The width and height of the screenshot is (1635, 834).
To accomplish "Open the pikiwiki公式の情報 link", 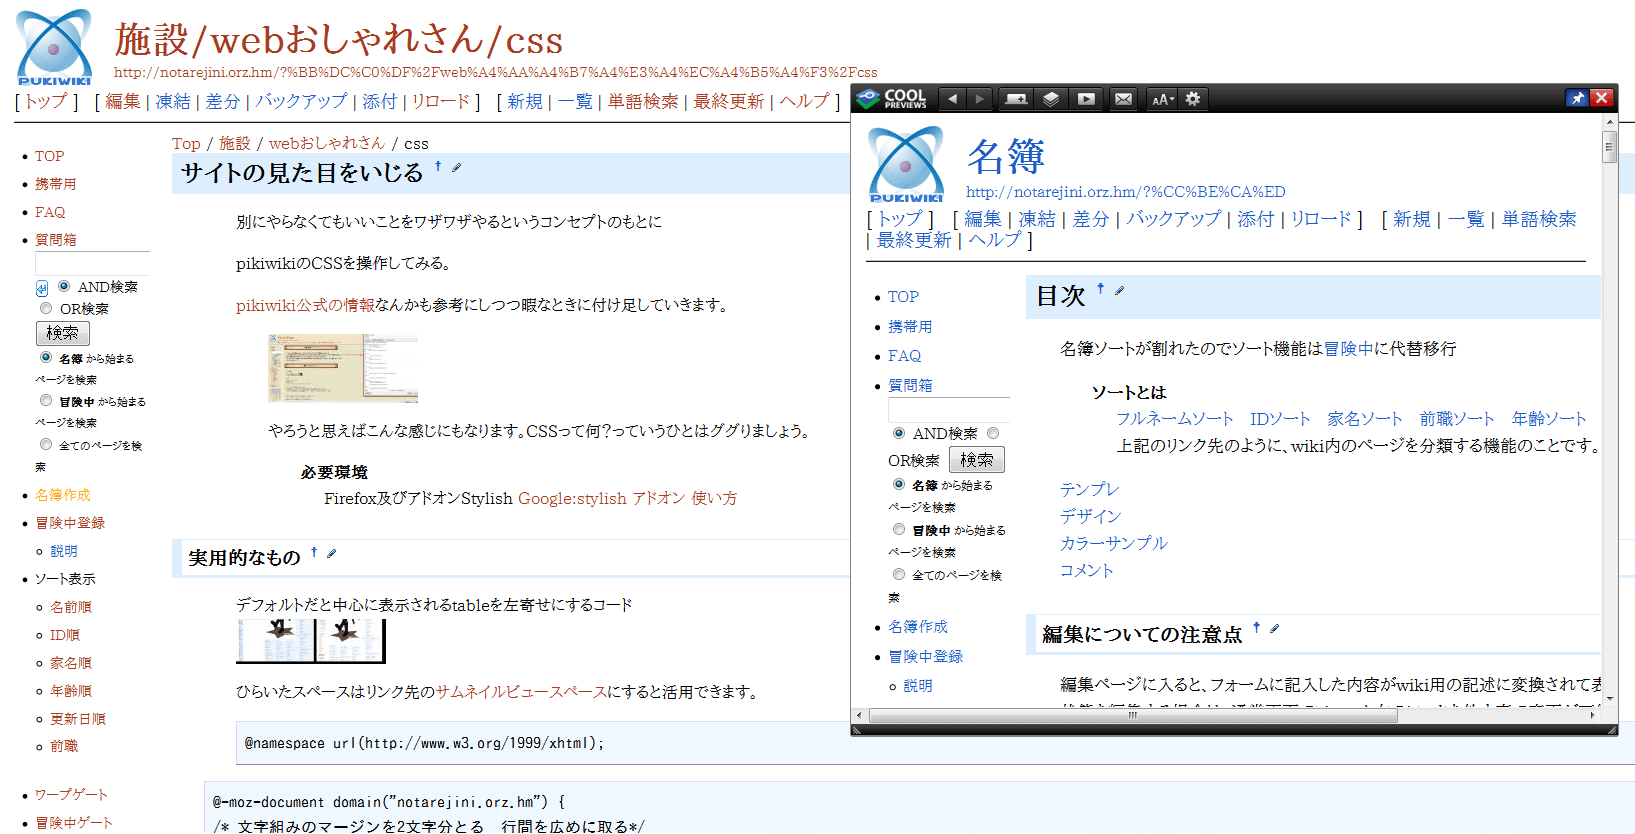I will coord(305,305).
